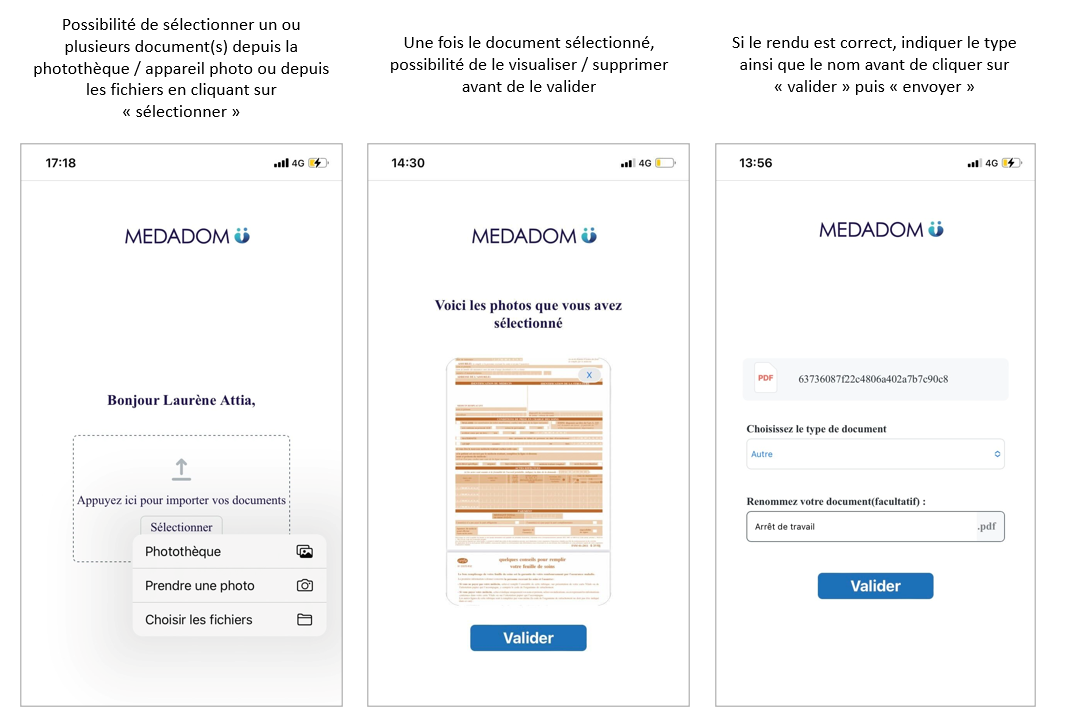Click the MEDADOM logo on the third screen
This screenshot has height=718, width=1073.
click(881, 230)
